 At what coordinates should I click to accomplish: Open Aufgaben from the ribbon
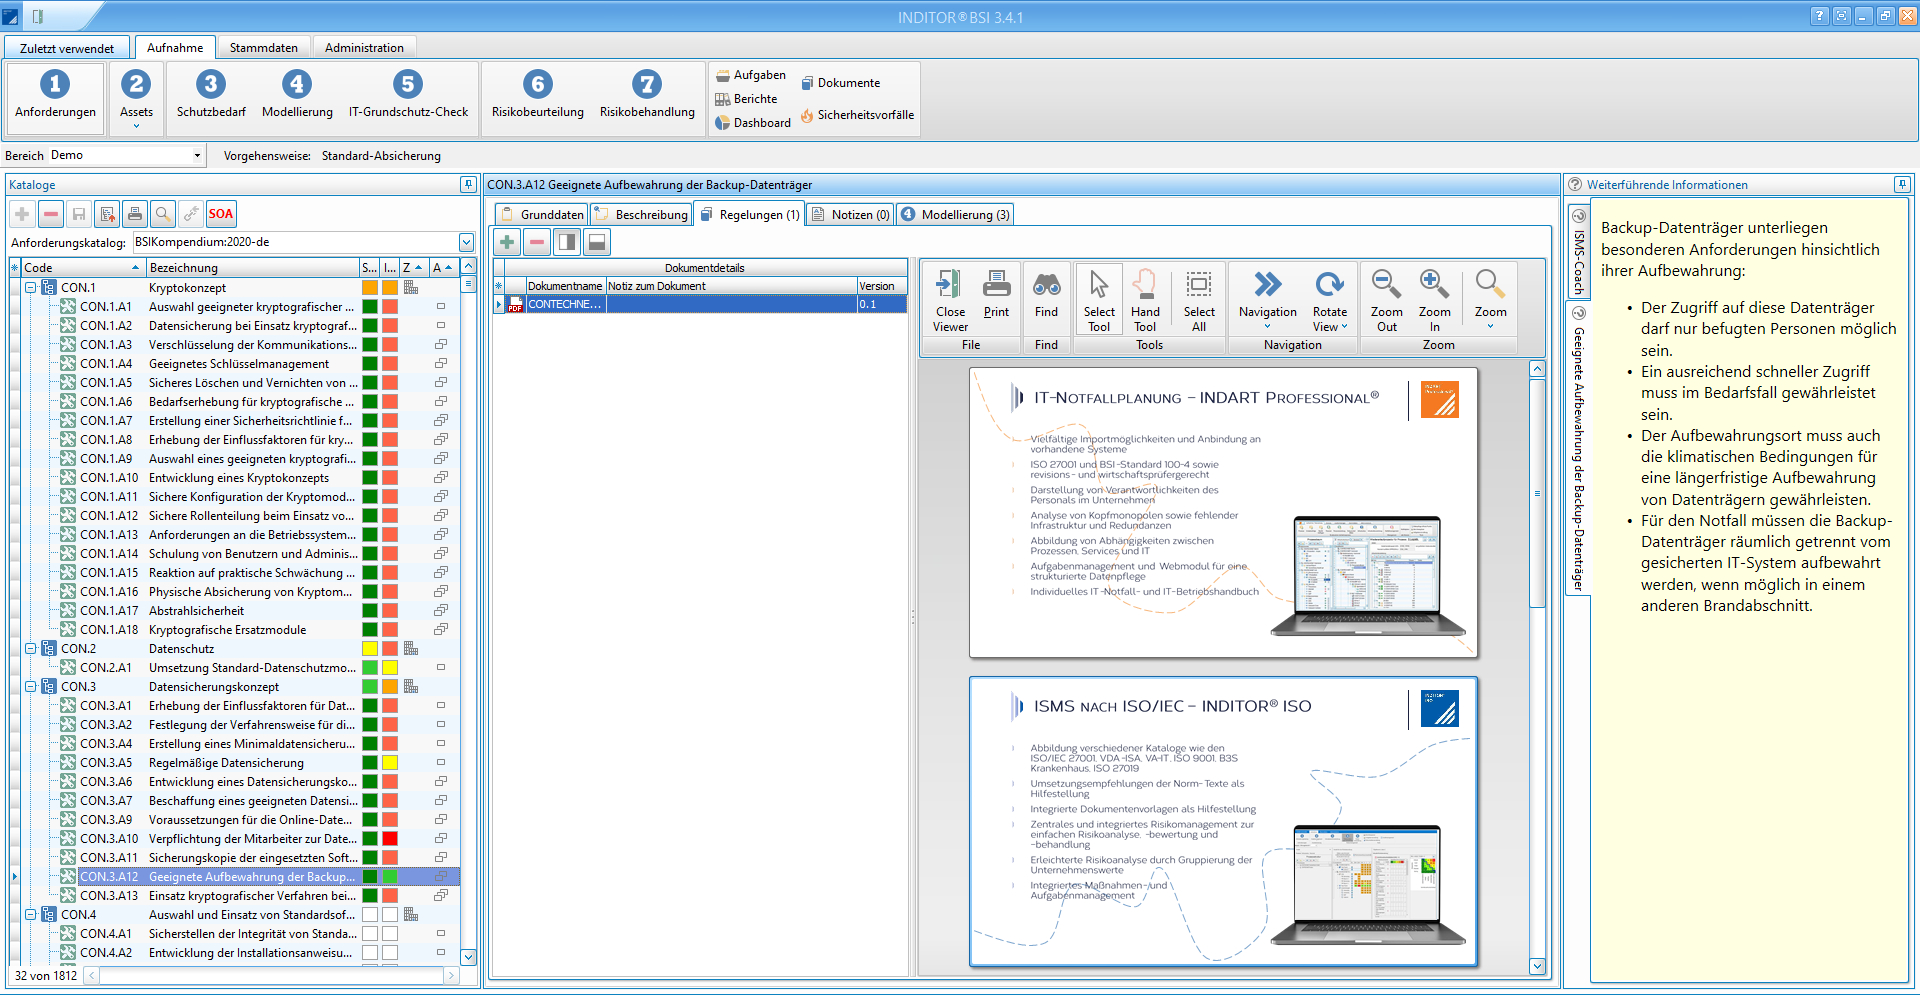tap(750, 75)
